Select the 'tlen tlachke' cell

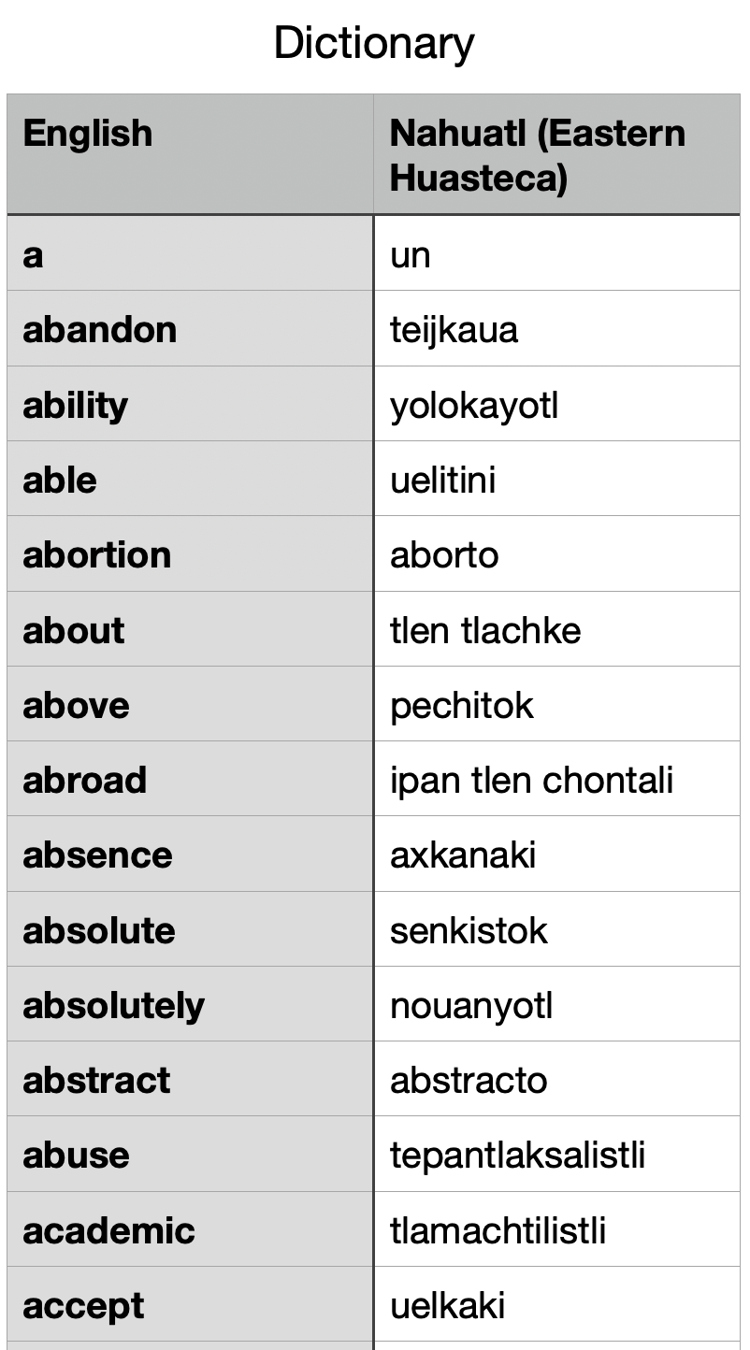(485, 630)
